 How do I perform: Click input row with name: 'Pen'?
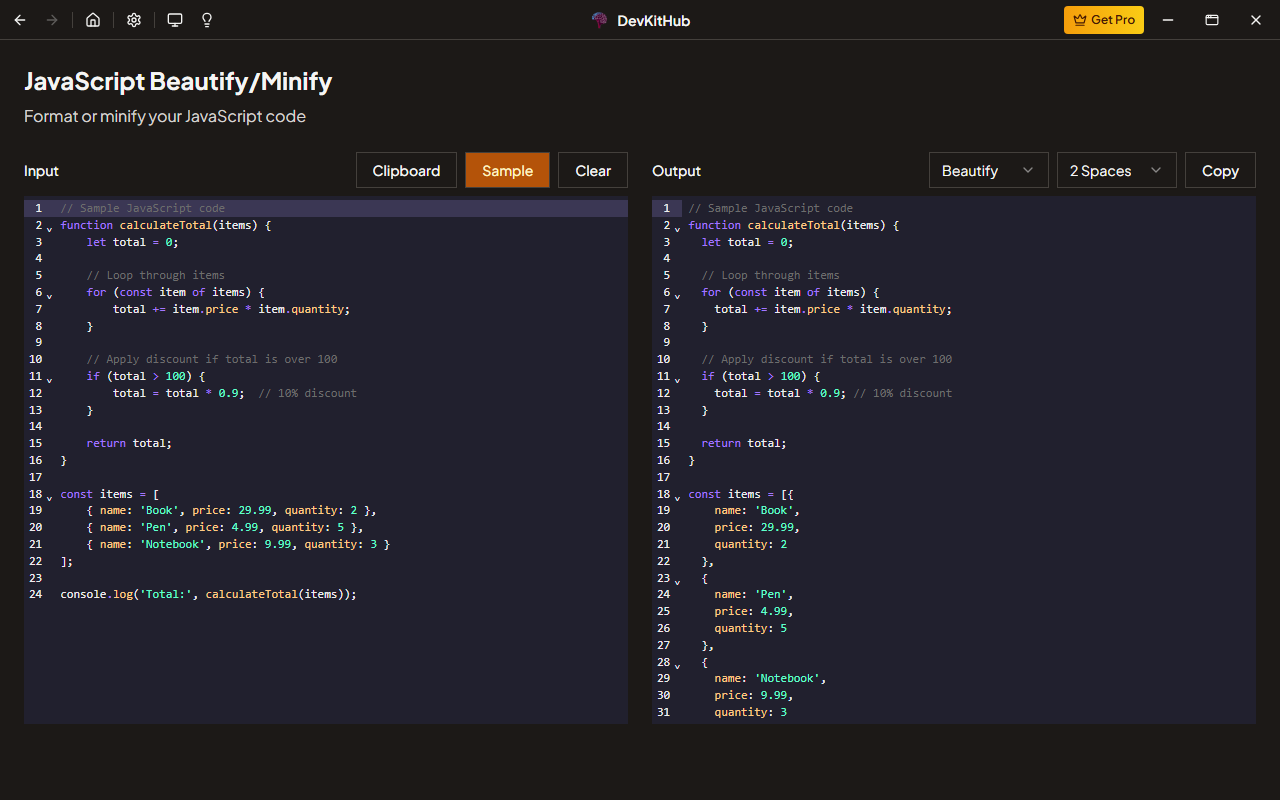pyautogui.click(x=225, y=527)
